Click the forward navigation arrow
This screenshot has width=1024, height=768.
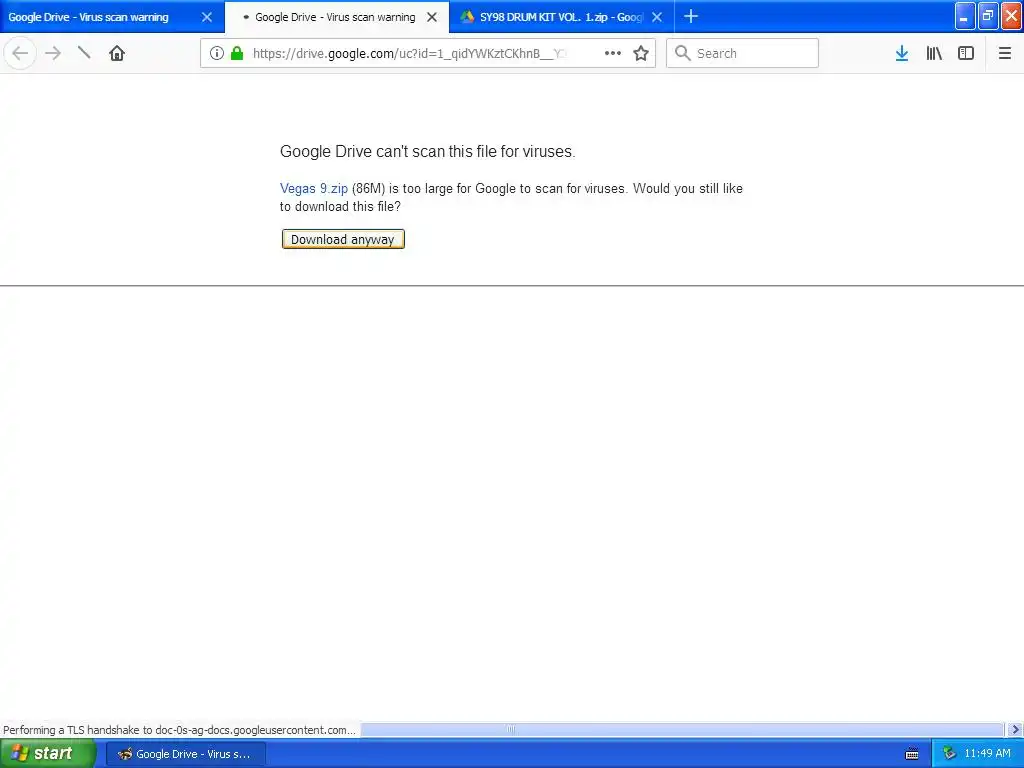(53, 53)
